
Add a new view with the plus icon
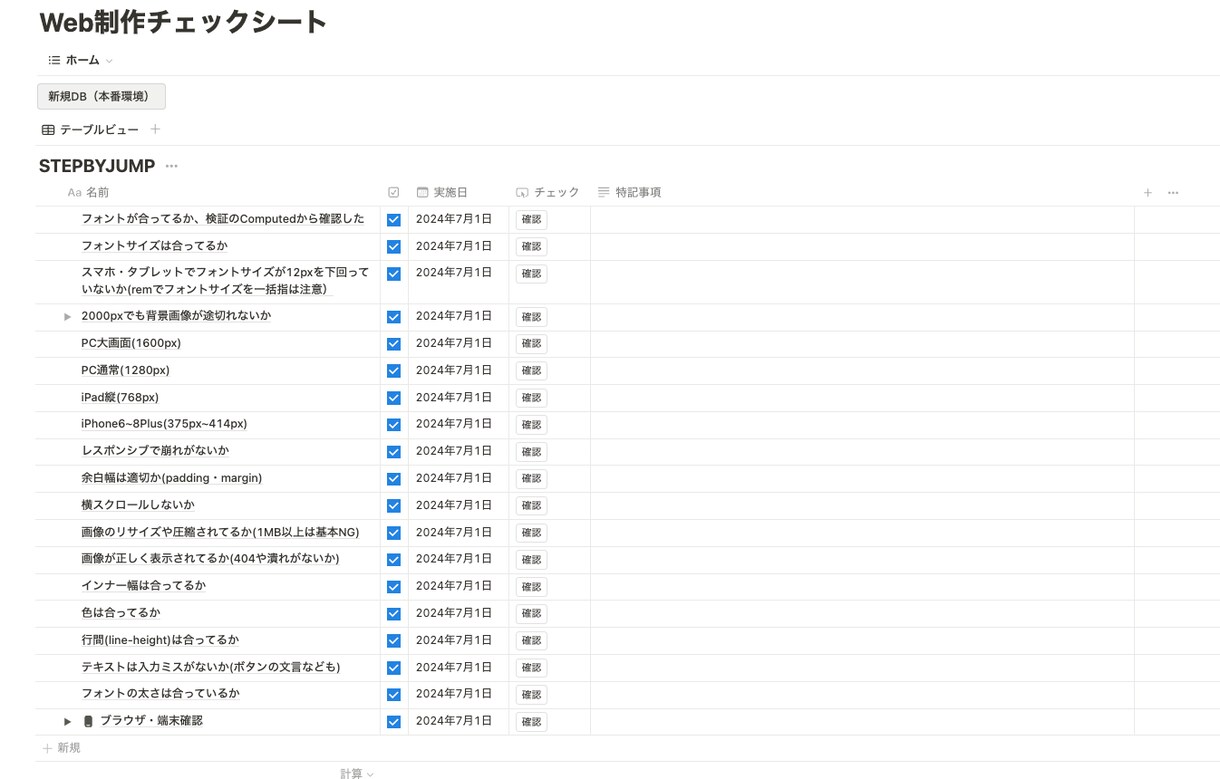click(x=155, y=129)
